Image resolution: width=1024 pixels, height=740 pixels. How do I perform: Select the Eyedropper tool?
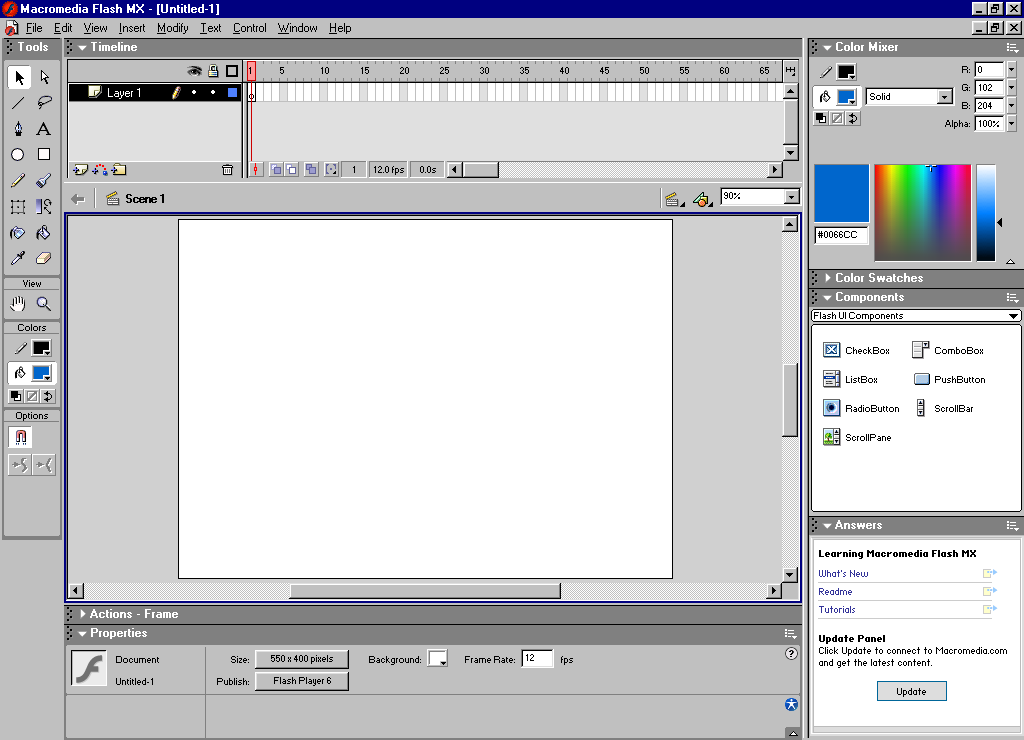click(x=18, y=259)
